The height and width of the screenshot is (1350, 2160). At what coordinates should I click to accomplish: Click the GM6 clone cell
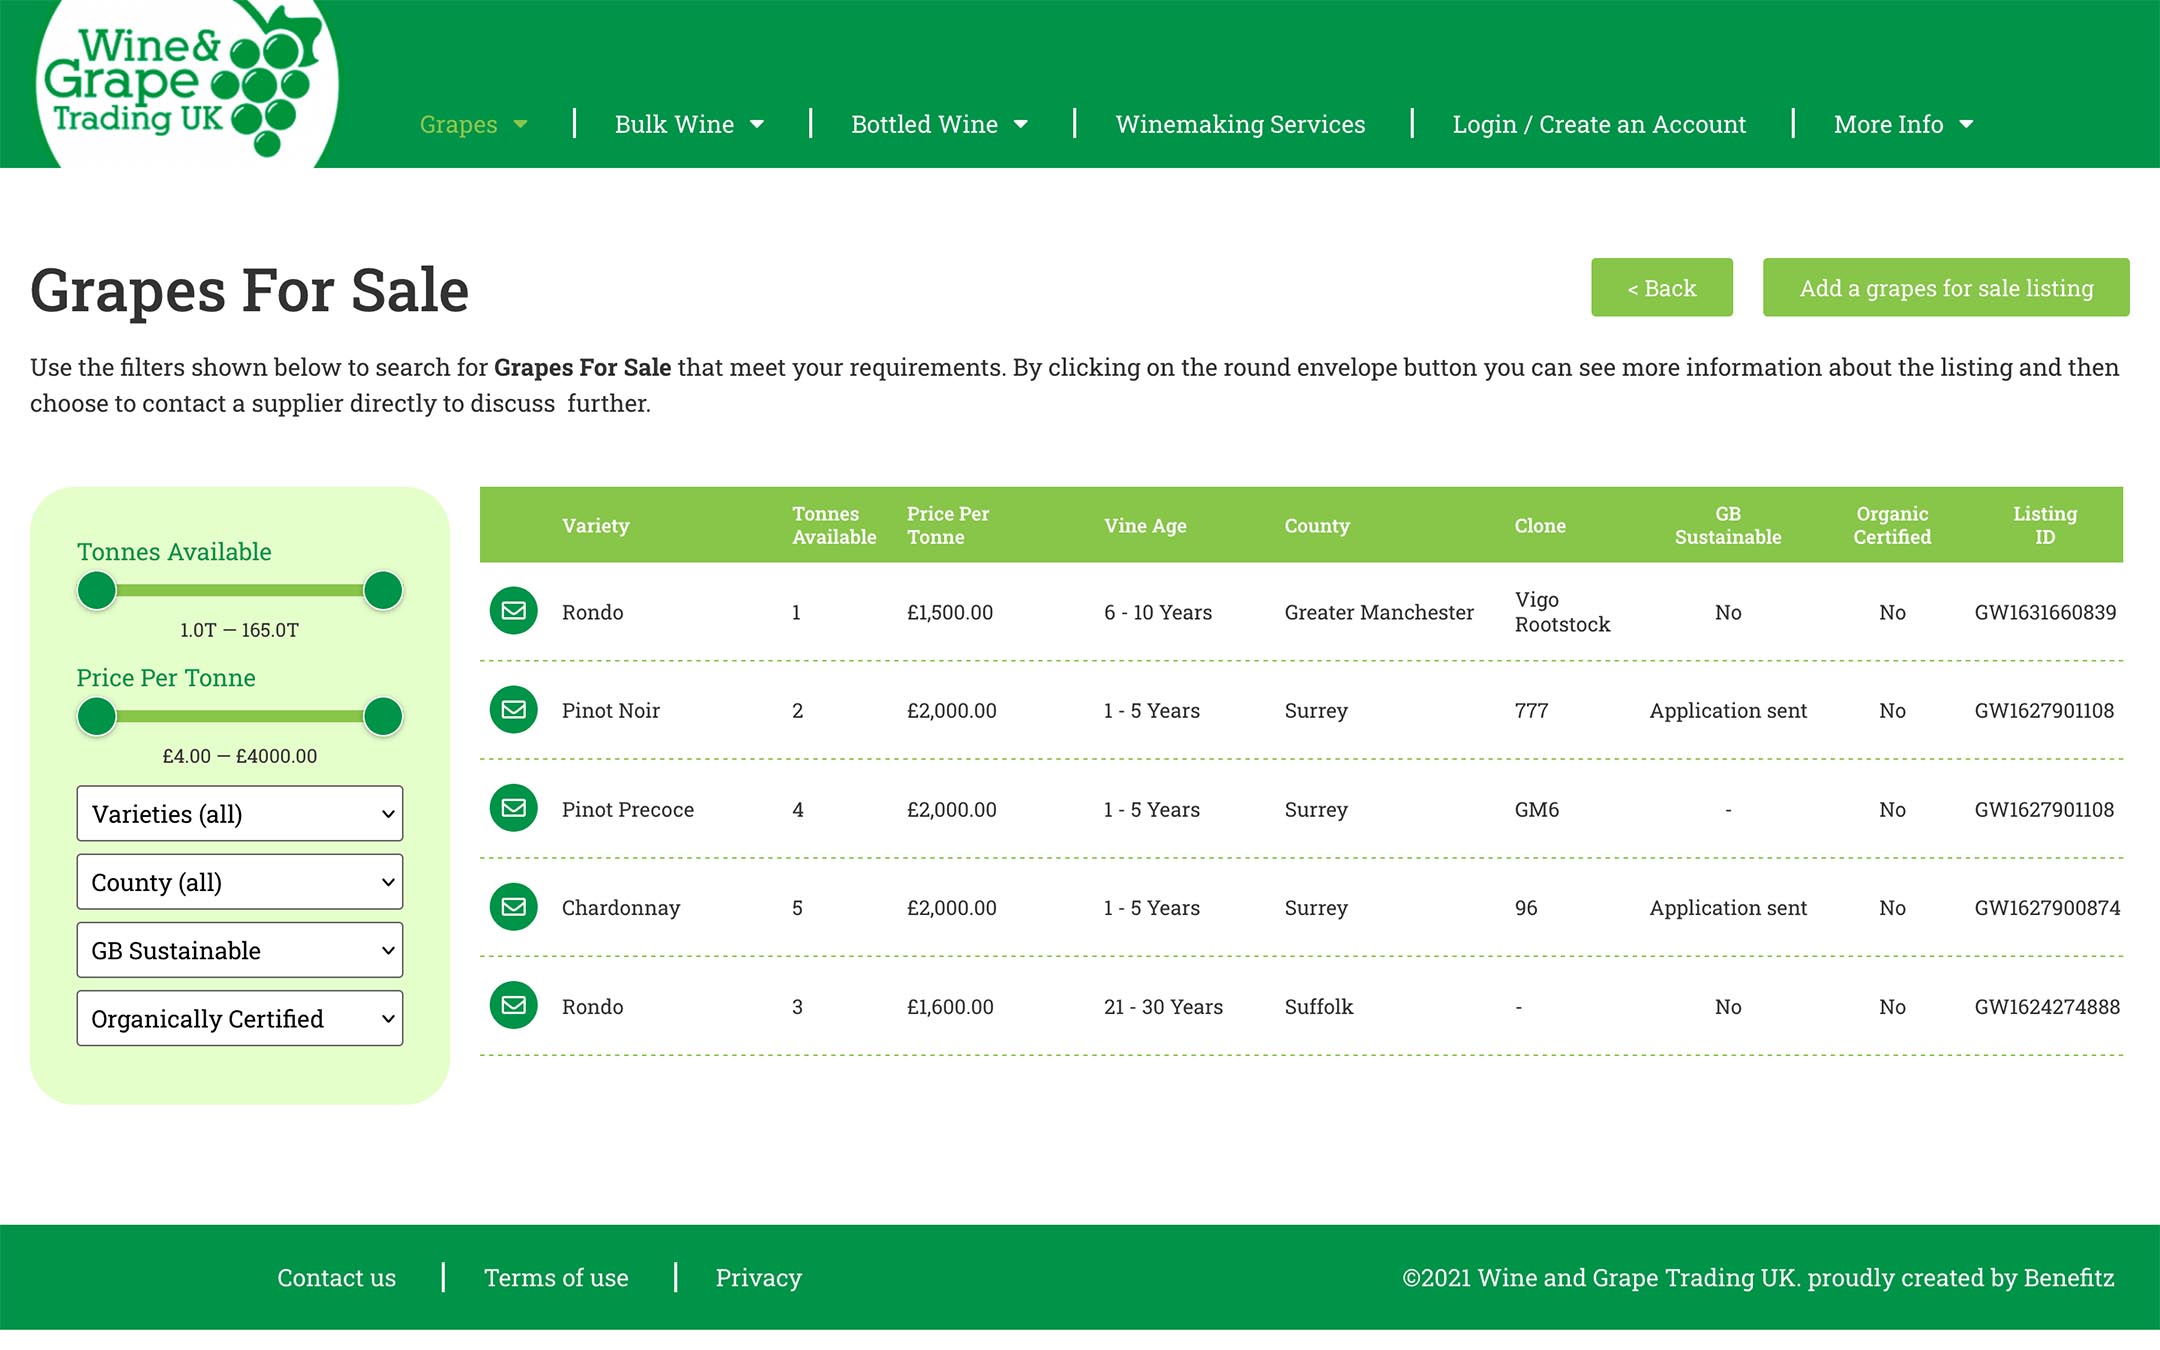pyautogui.click(x=1536, y=809)
